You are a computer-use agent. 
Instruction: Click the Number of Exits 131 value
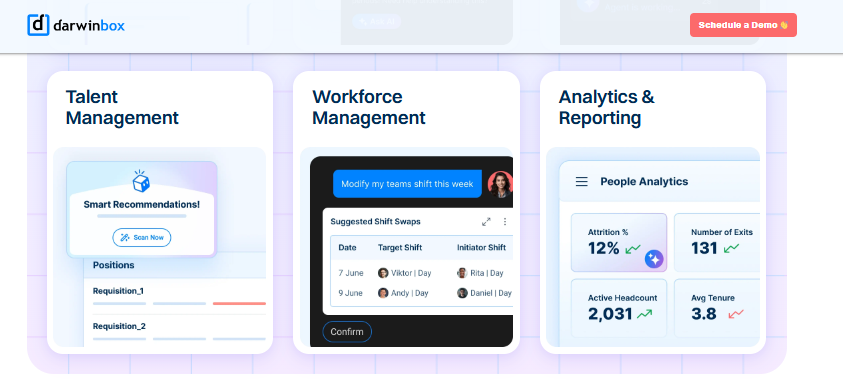(x=704, y=248)
